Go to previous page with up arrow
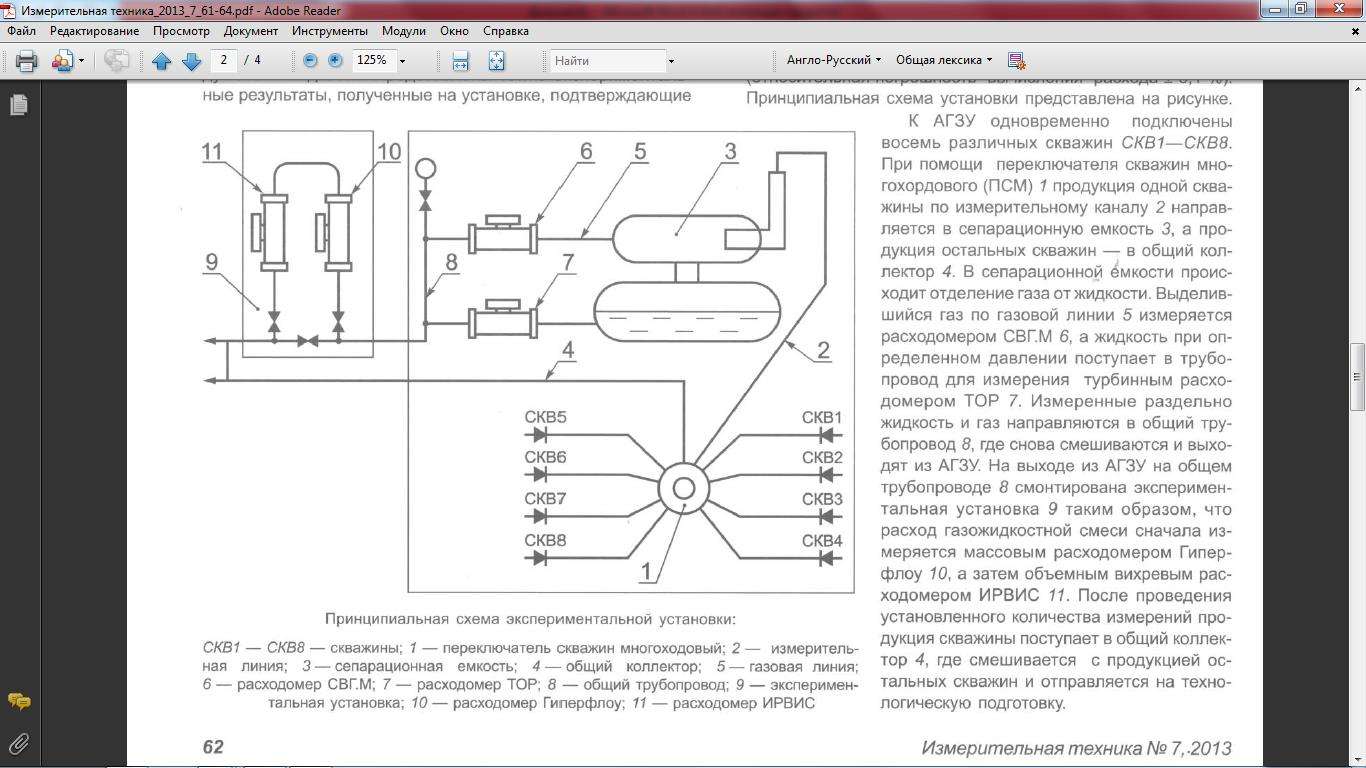This screenshot has width=1366, height=768. tap(162, 61)
